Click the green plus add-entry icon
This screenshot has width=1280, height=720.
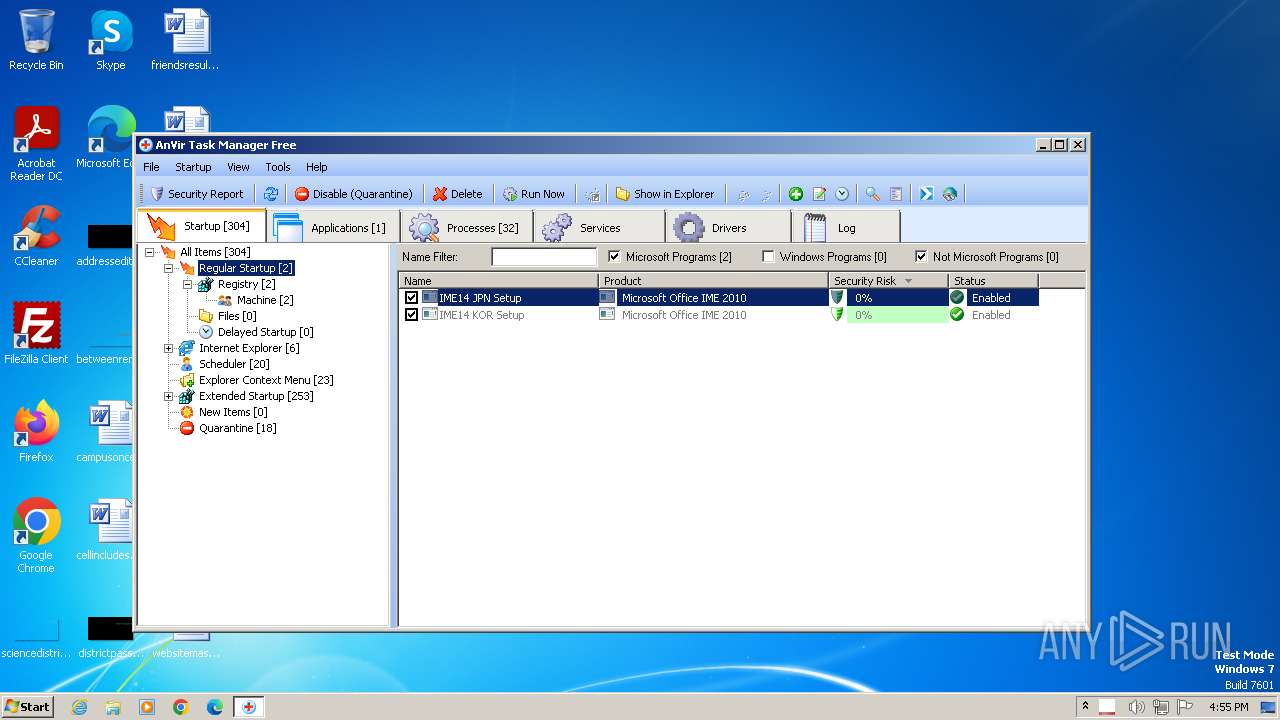pos(796,194)
